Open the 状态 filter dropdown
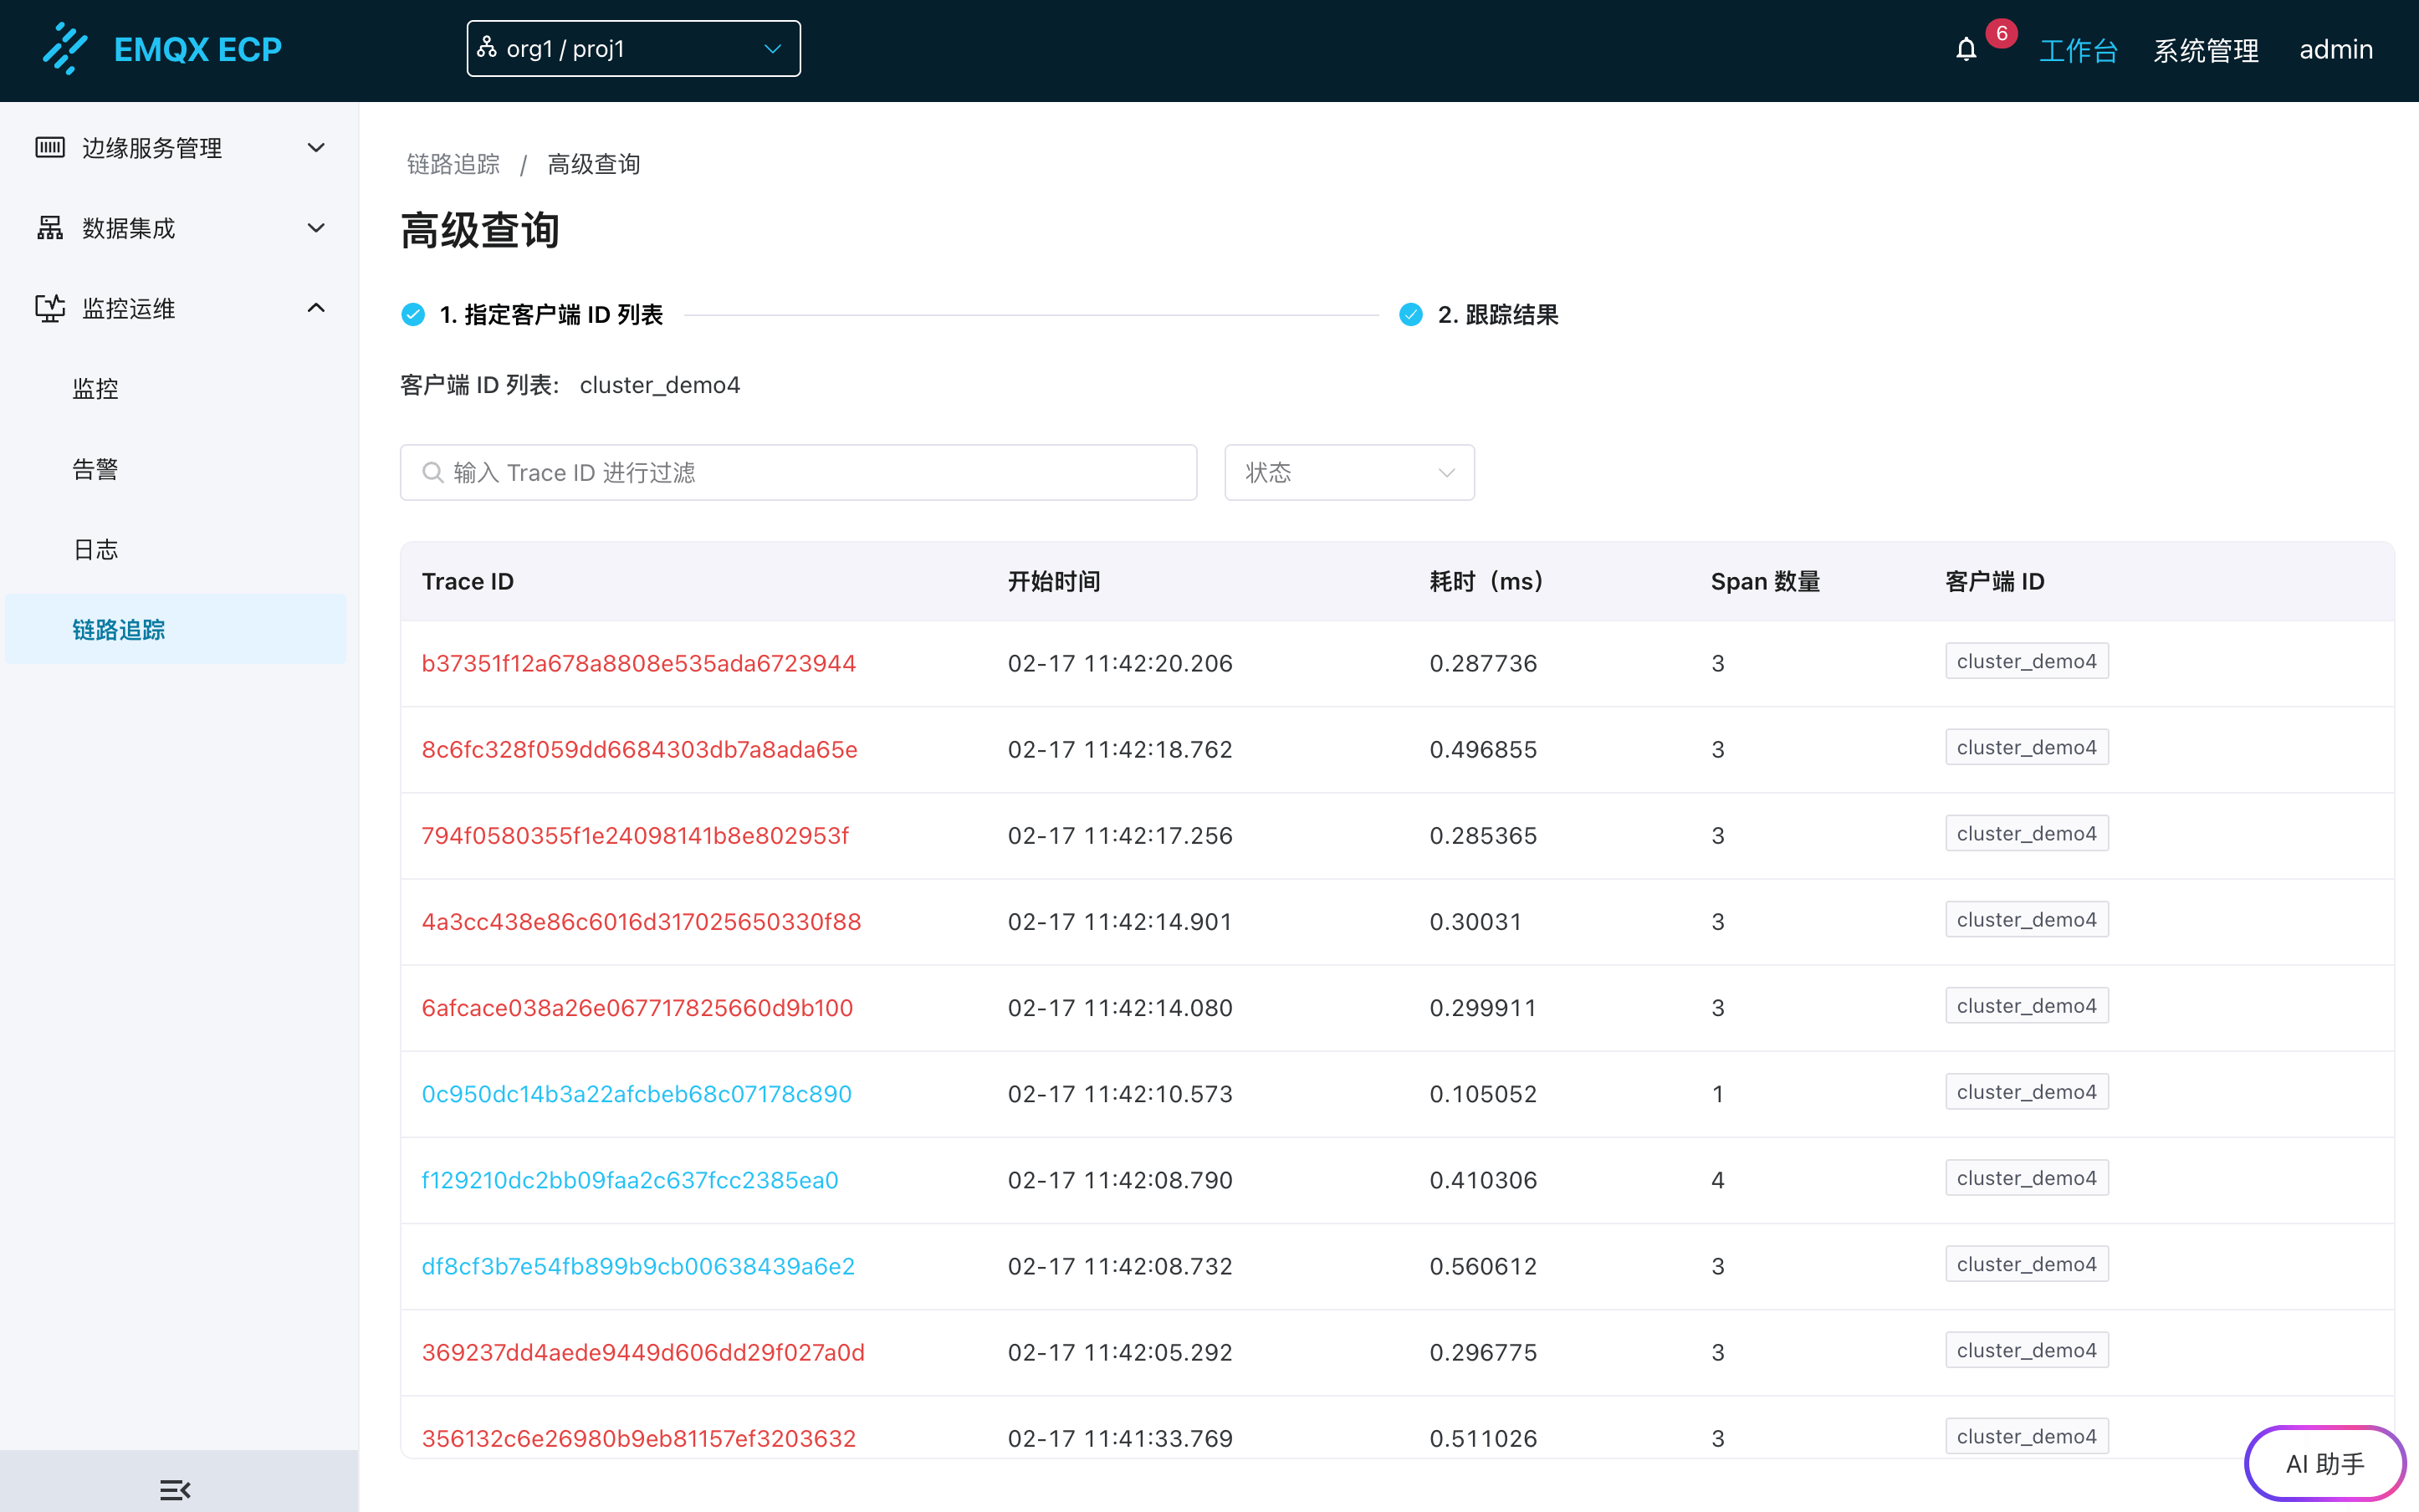Screen dimensions: 2419x1512 (x=1348, y=472)
